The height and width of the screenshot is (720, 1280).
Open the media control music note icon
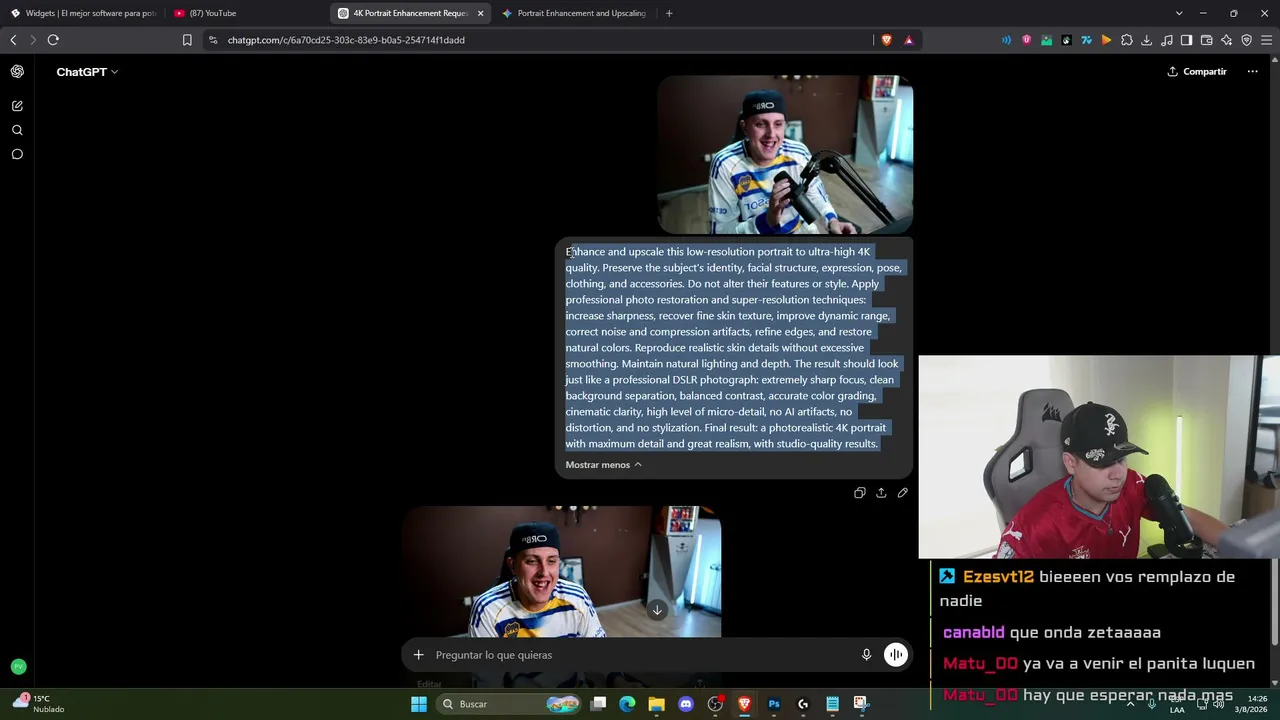coord(1167,40)
